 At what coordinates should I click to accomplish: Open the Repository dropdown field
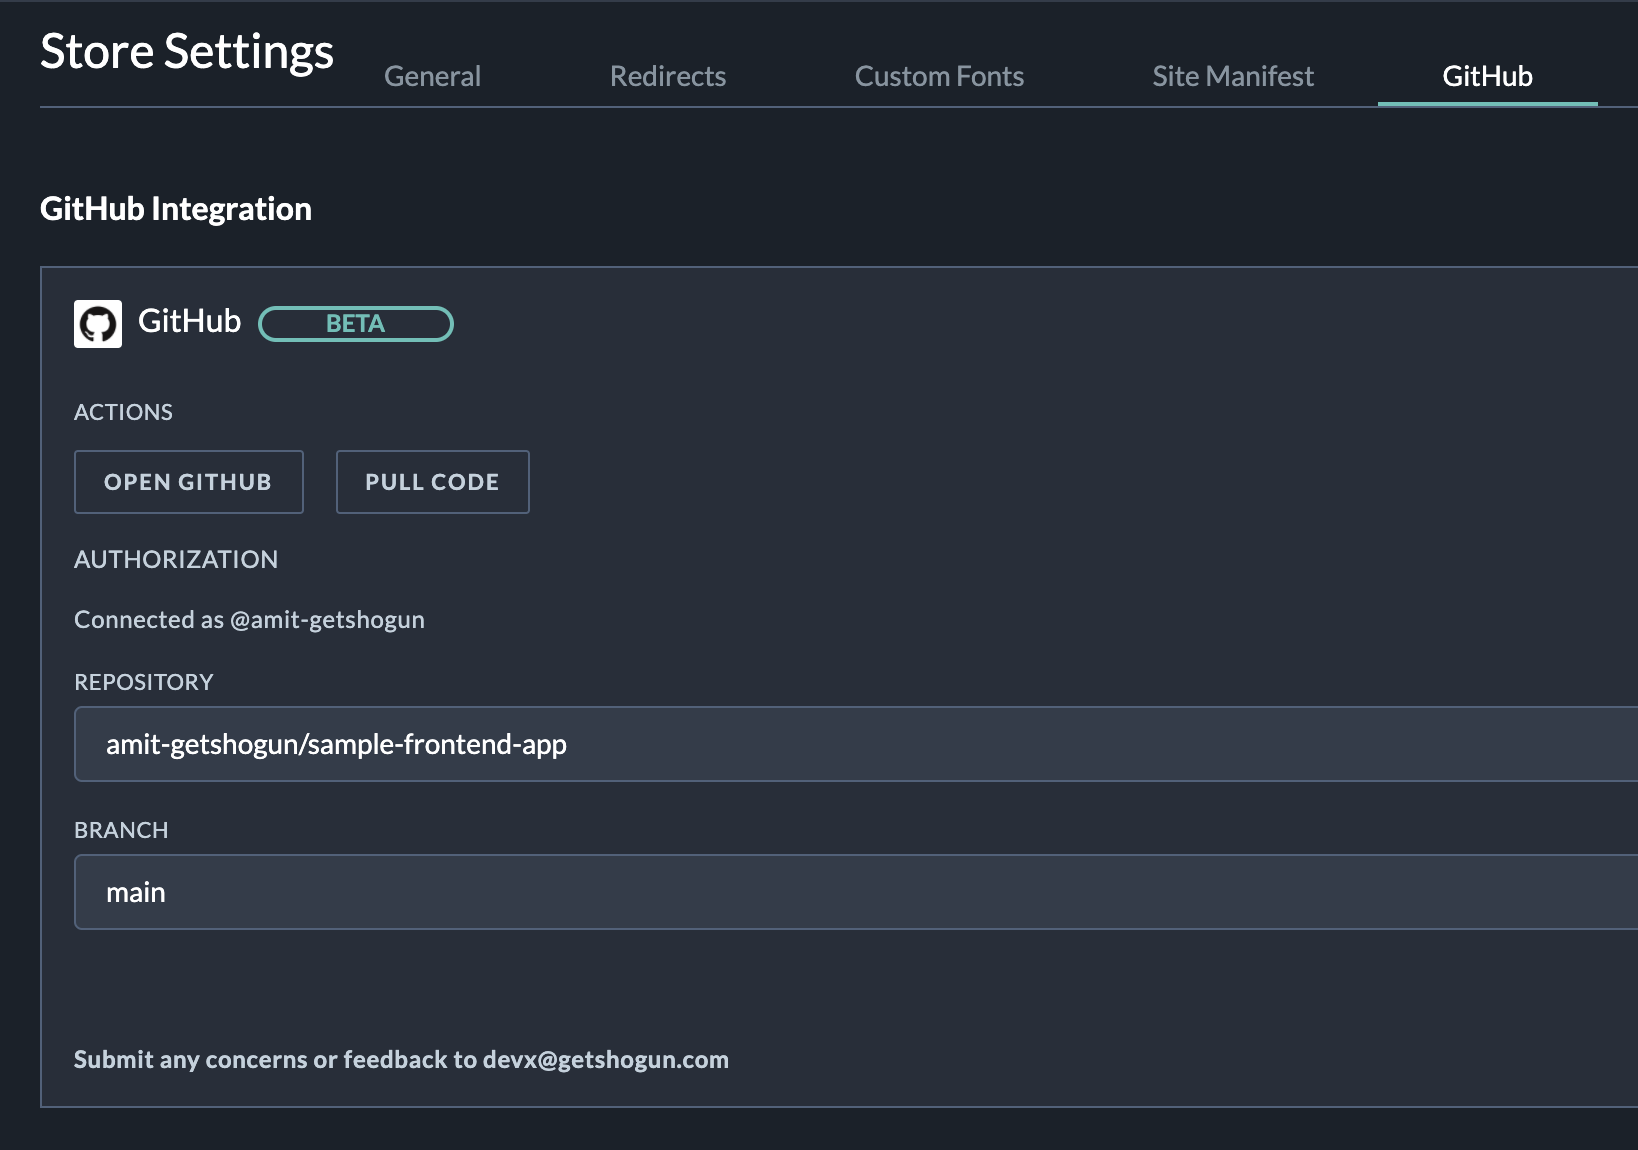[856, 744]
